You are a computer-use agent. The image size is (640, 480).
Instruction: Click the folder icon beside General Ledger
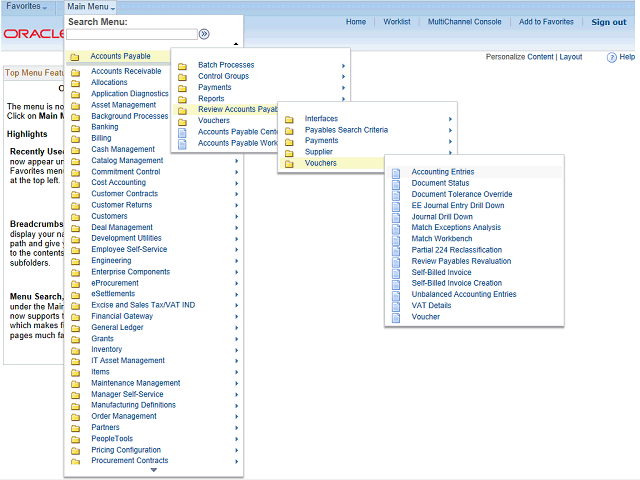(75, 328)
